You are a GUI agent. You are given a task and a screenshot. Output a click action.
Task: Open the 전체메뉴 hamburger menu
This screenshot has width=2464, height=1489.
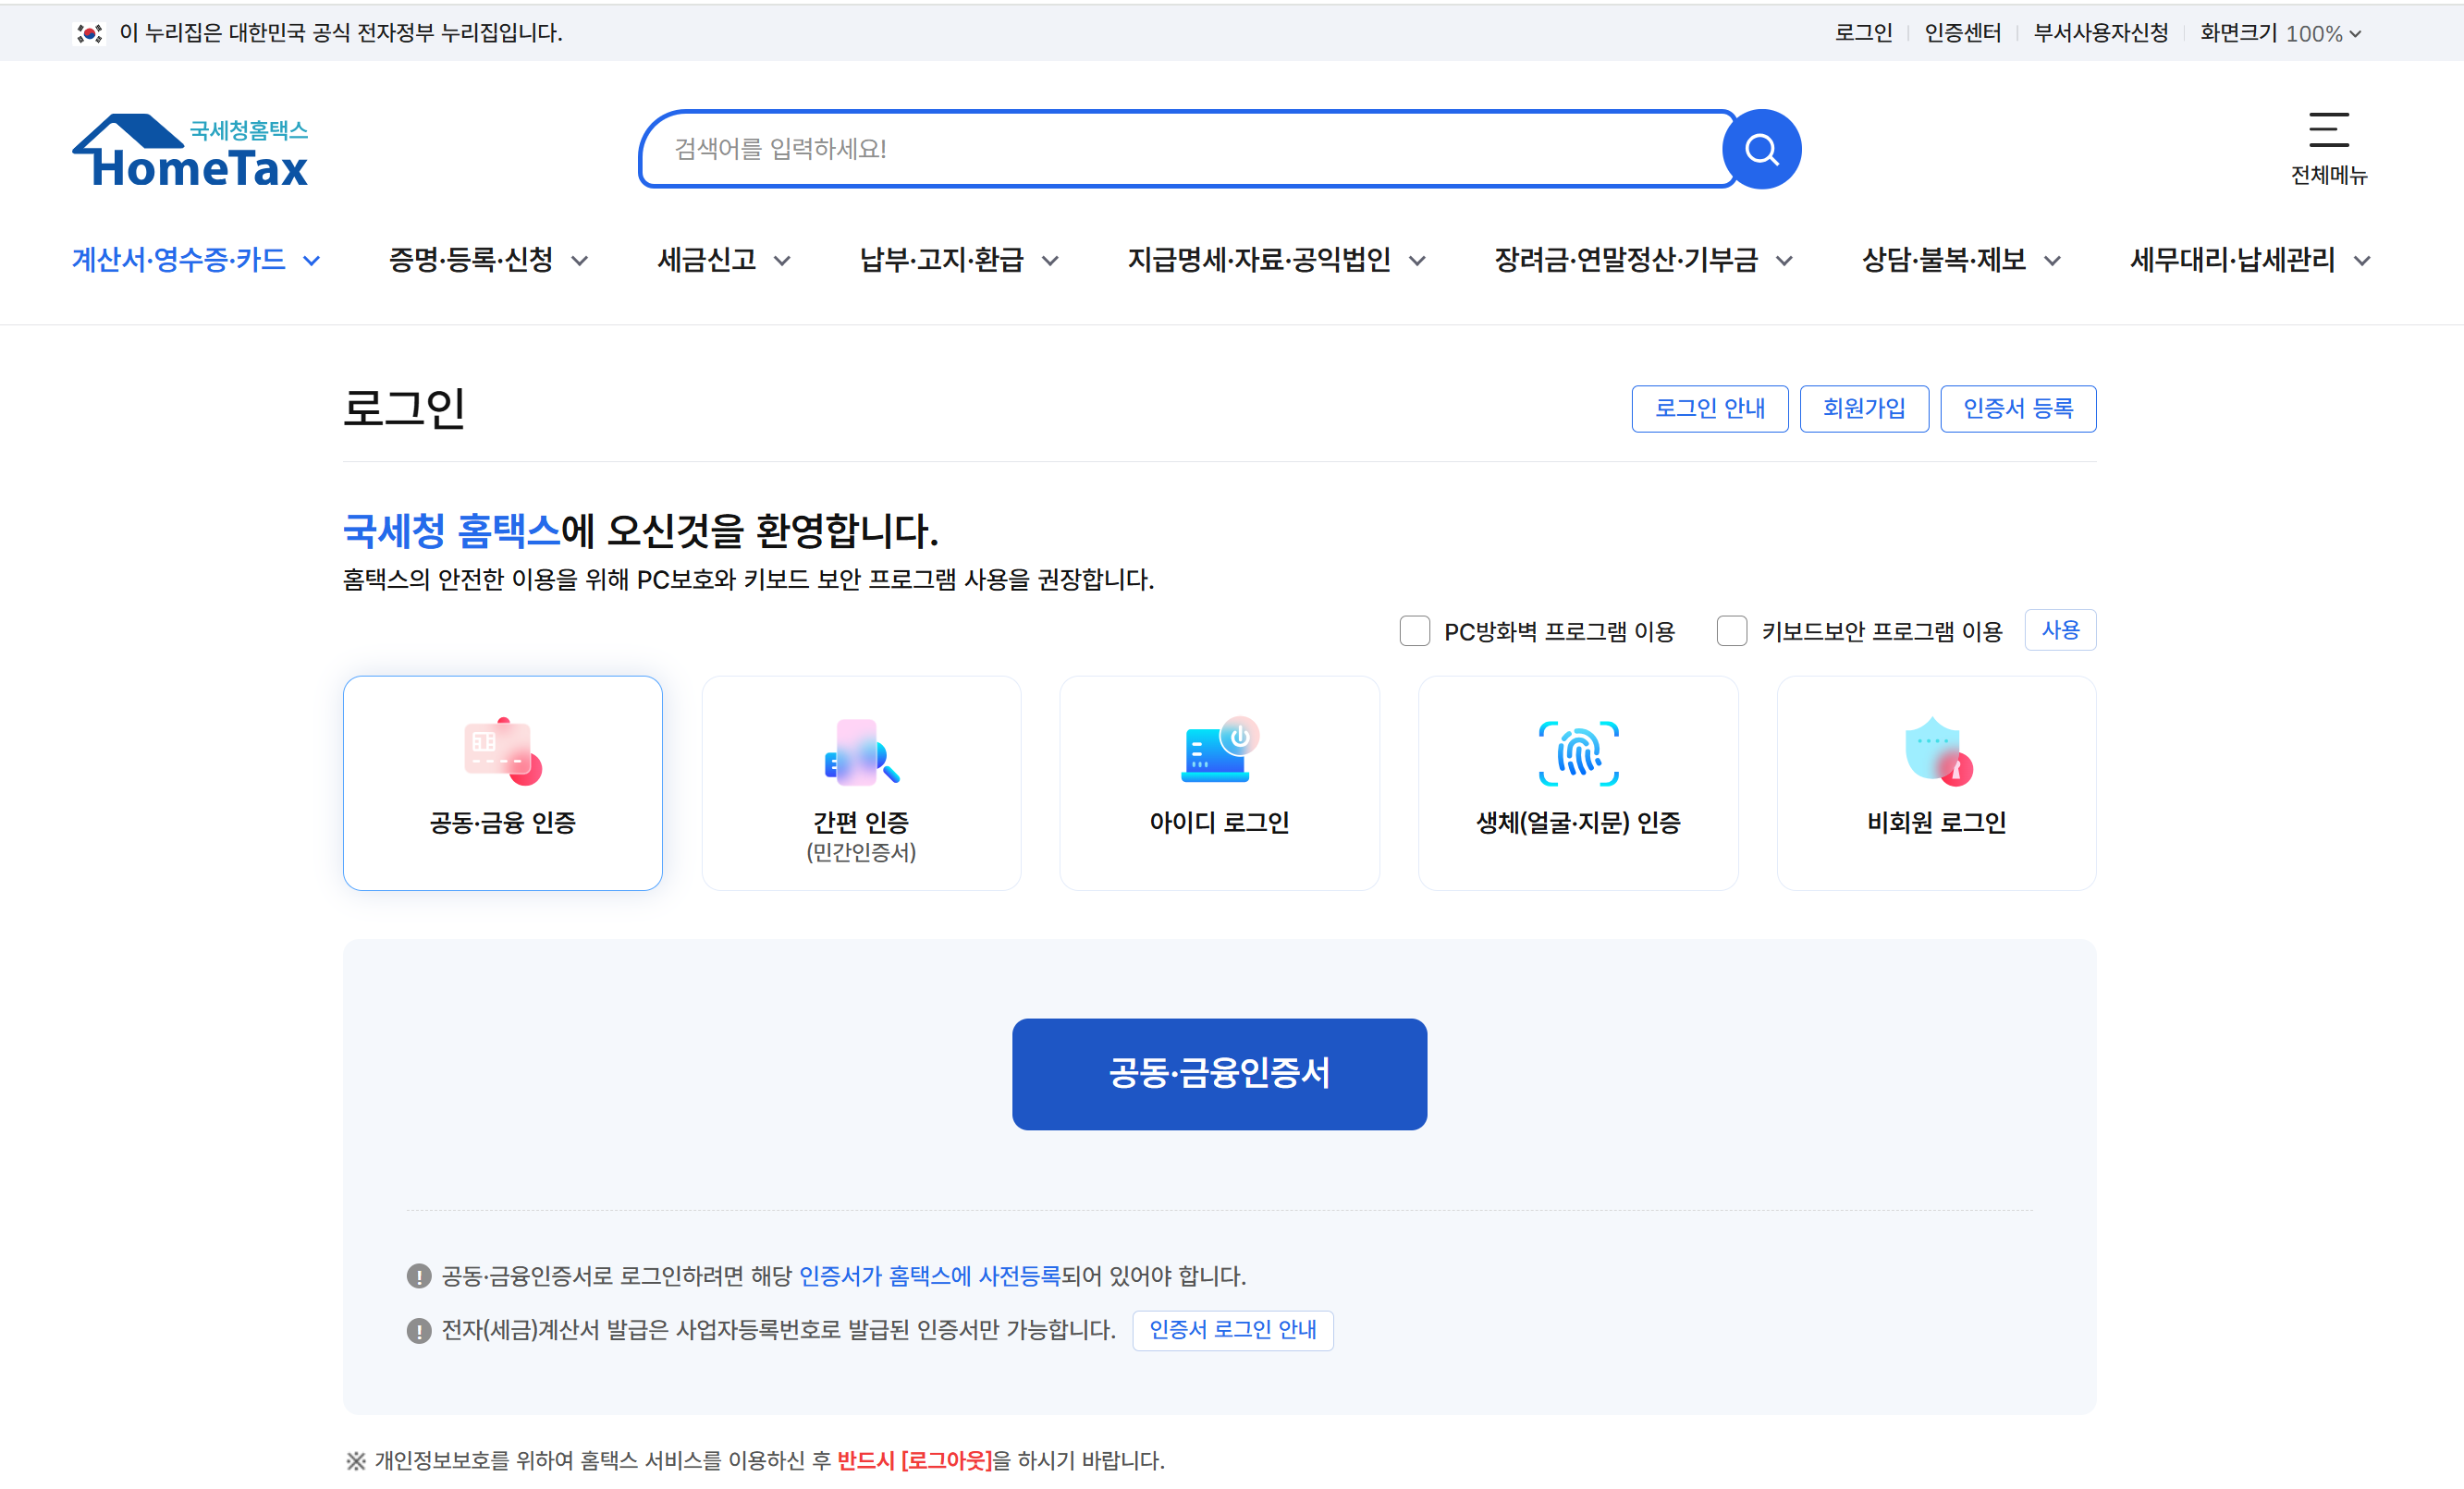click(2328, 148)
